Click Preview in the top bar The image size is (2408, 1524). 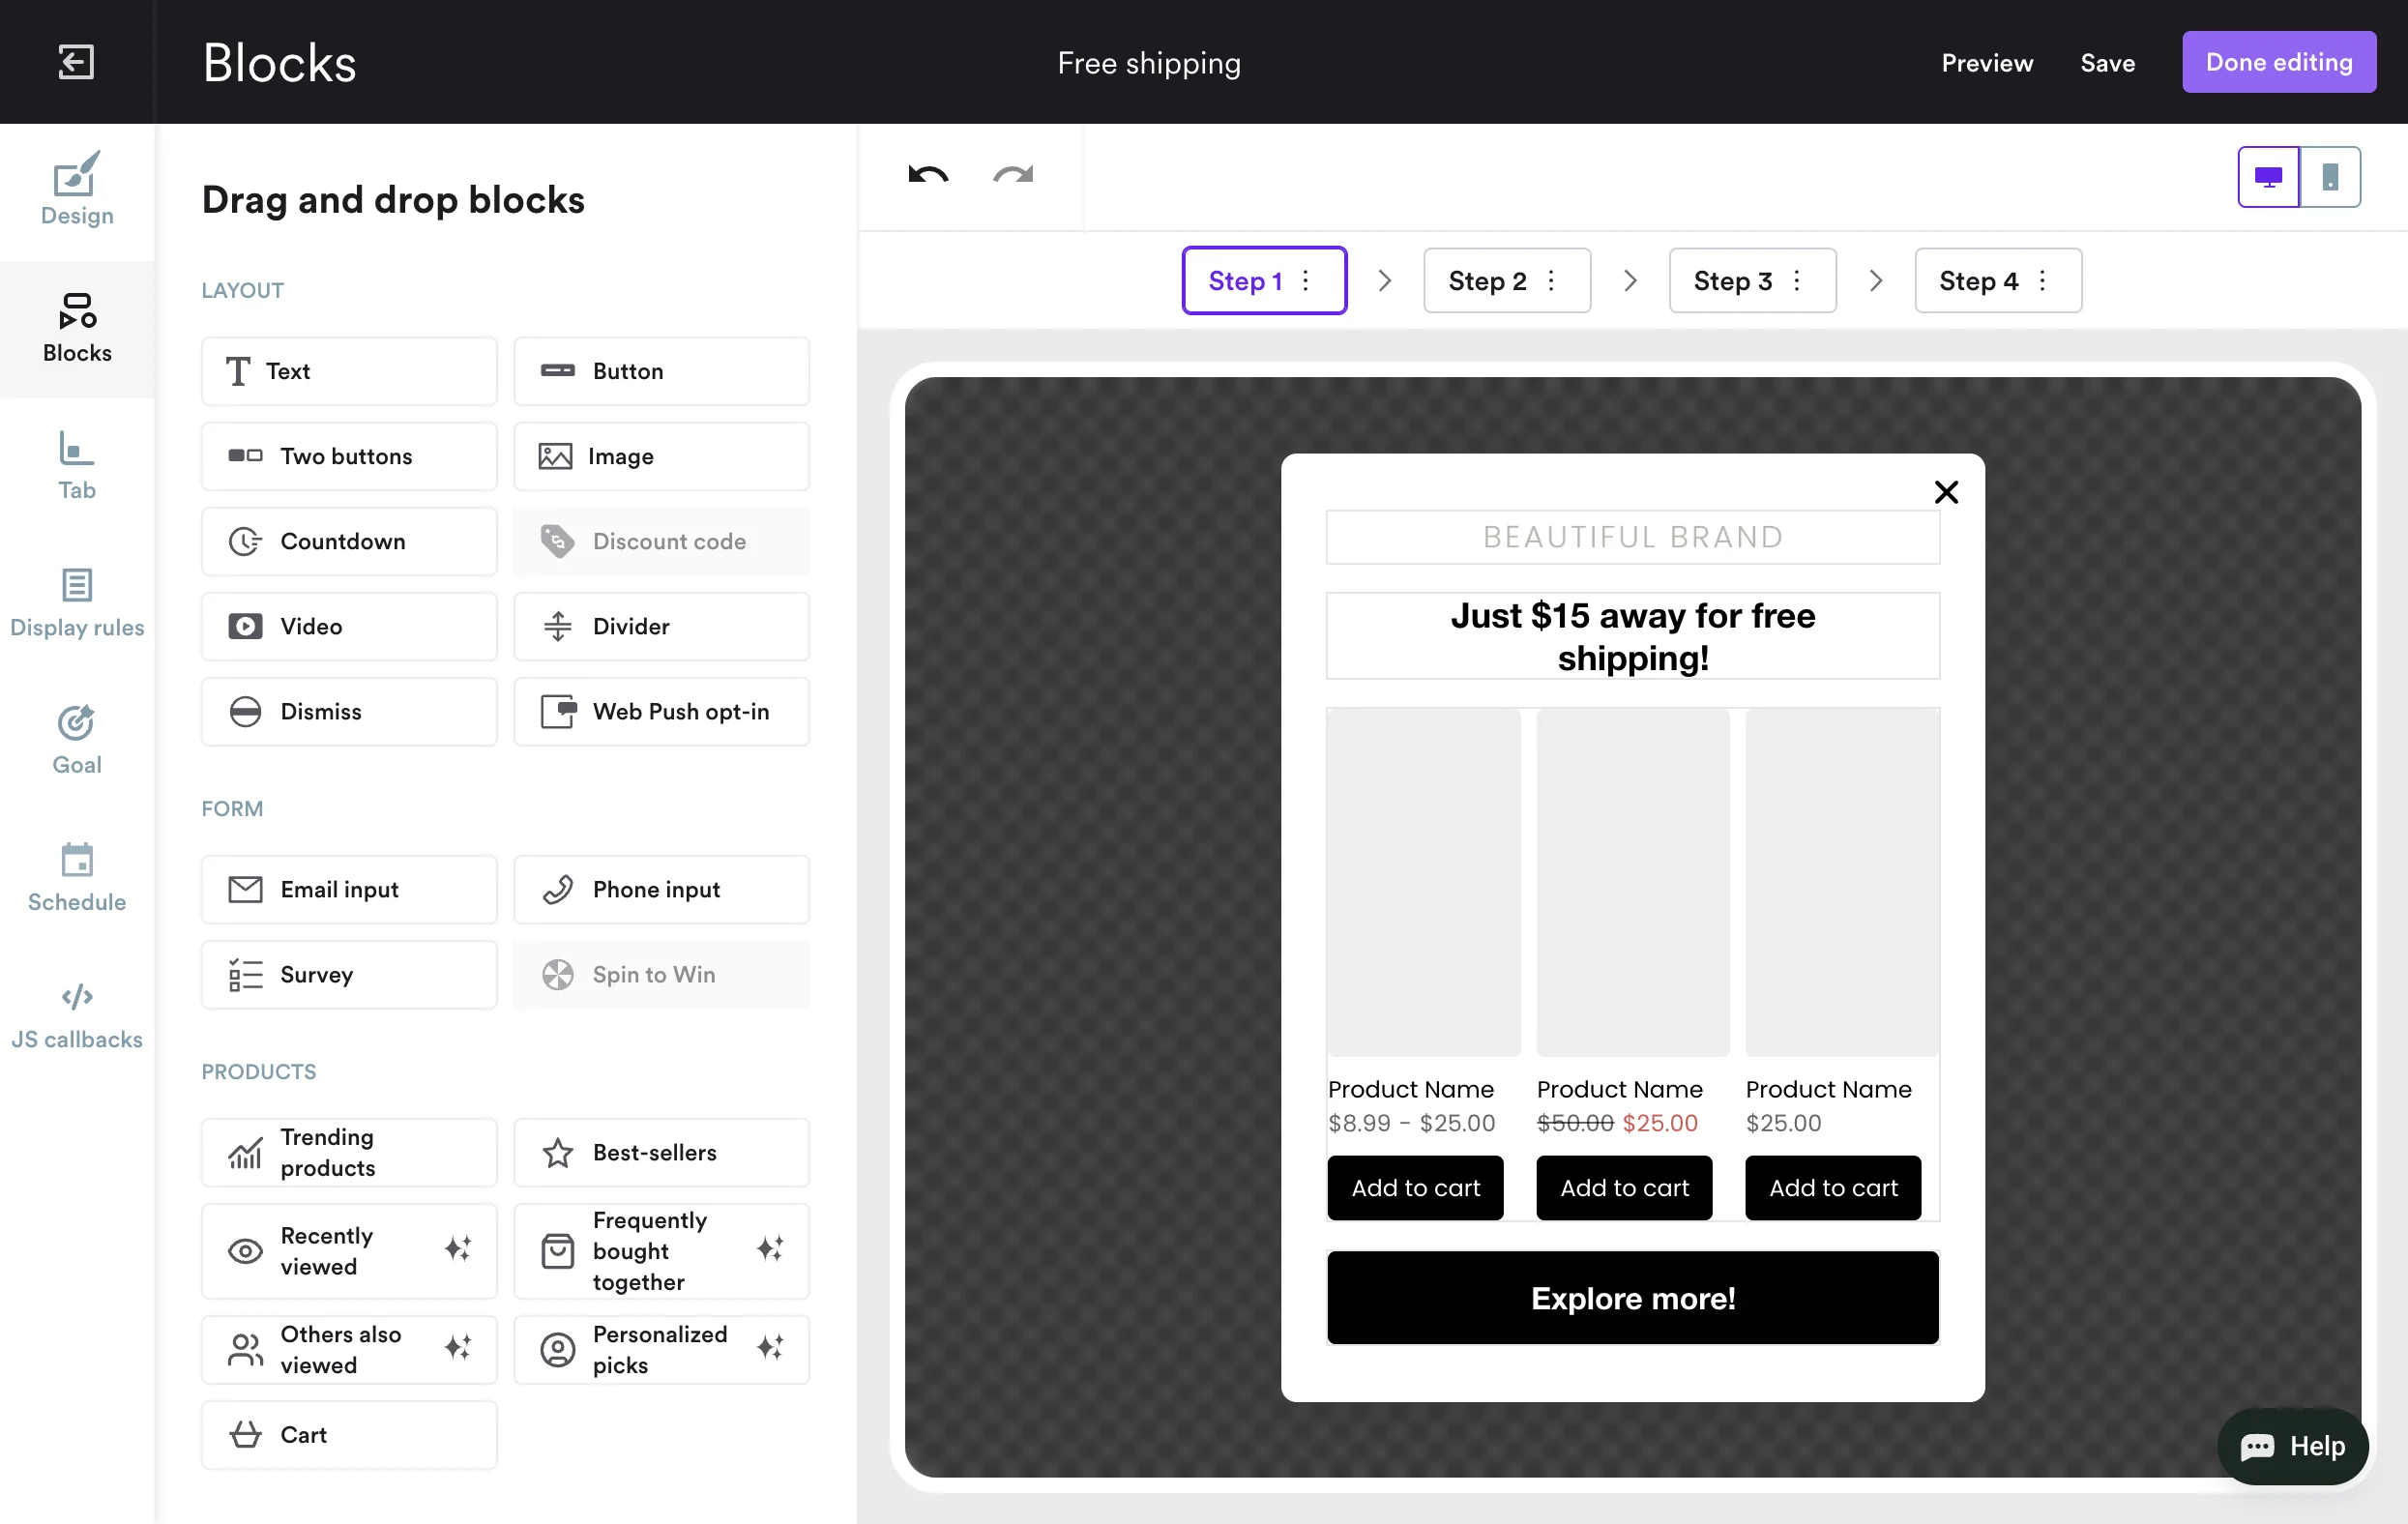click(1986, 63)
